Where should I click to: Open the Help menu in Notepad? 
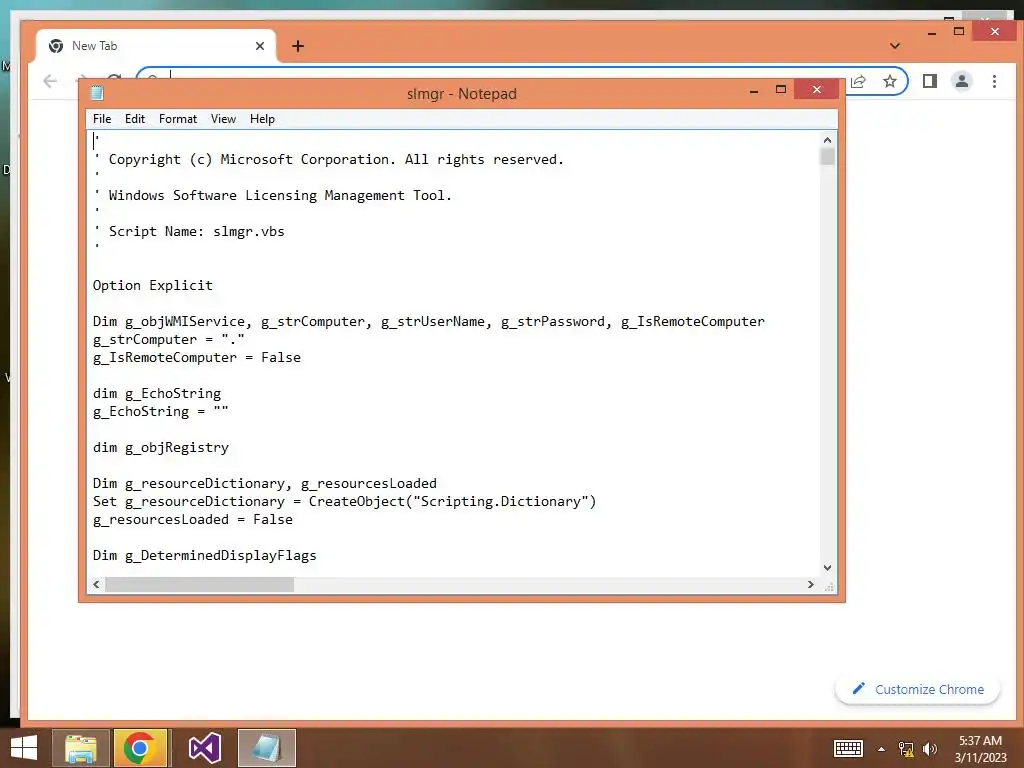click(x=262, y=119)
